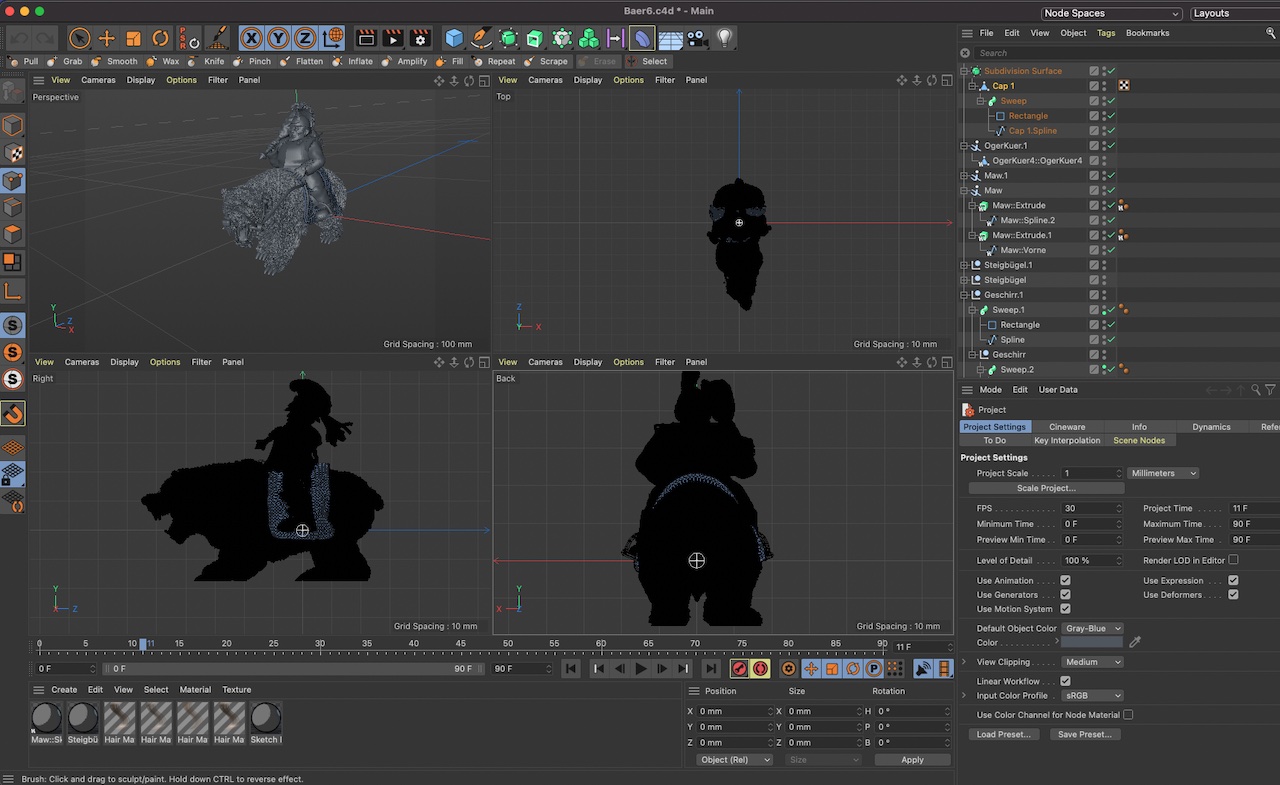Open the Millimeters unit dropdown
Image resolution: width=1280 pixels, height=785 pixels.
[1163, 473]
